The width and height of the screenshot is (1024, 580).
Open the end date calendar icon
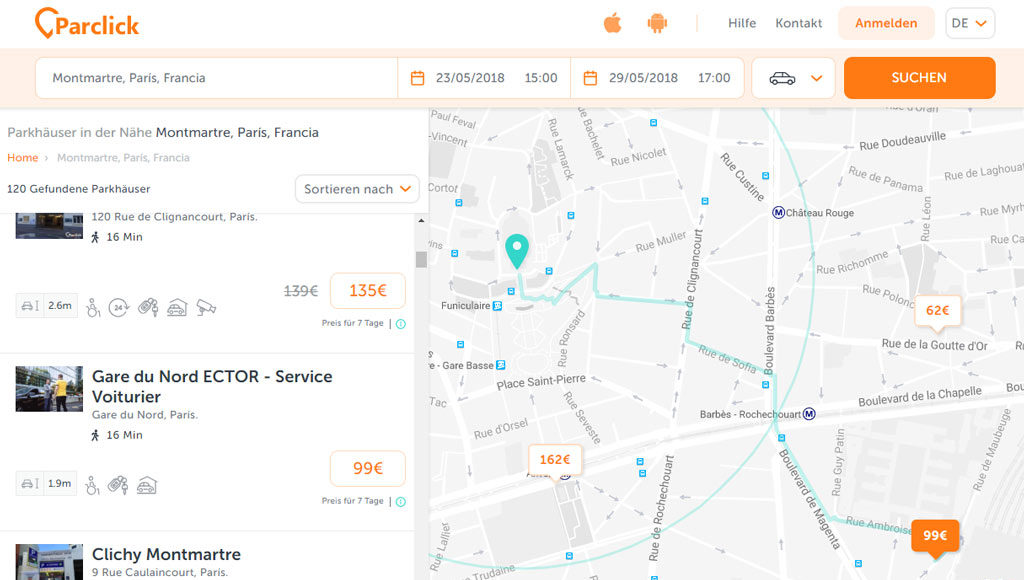click(590, 78)
